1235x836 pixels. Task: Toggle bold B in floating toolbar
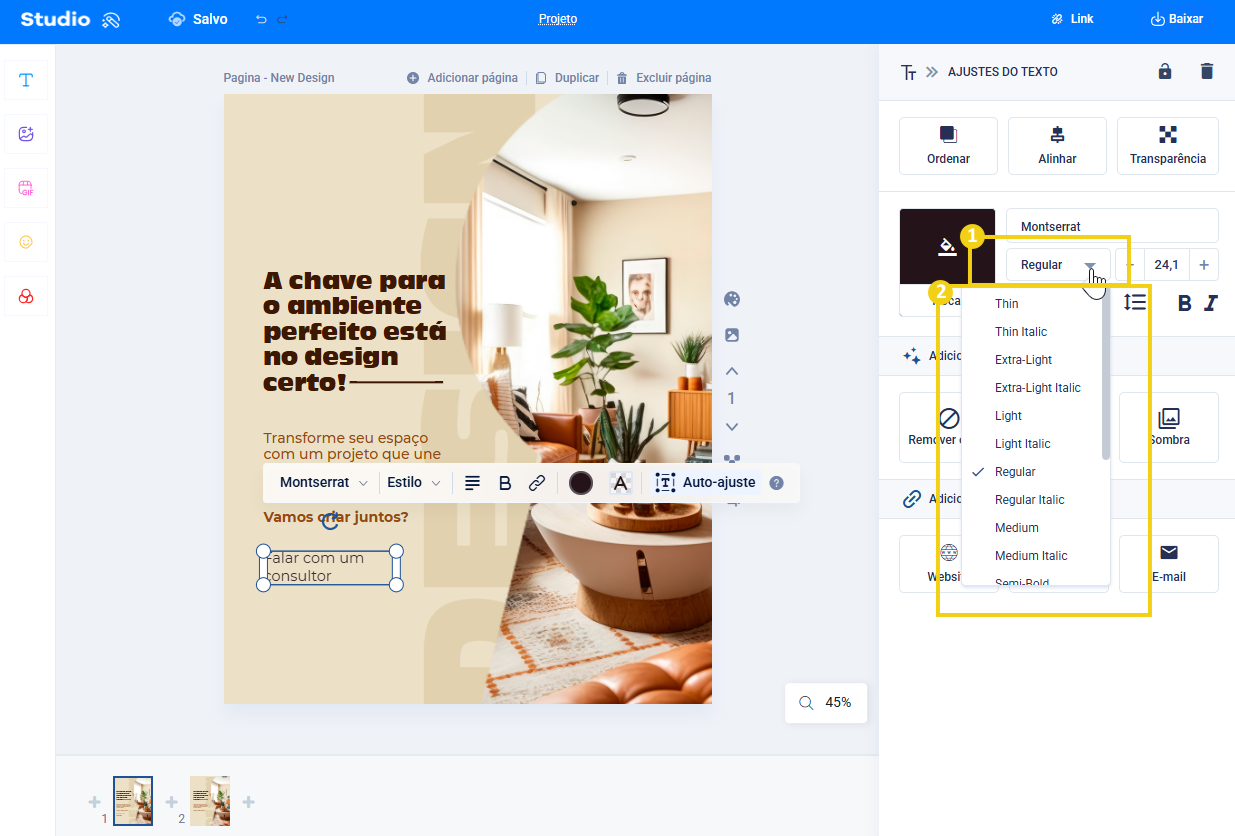pyautogui.click(x=505, y=483)
